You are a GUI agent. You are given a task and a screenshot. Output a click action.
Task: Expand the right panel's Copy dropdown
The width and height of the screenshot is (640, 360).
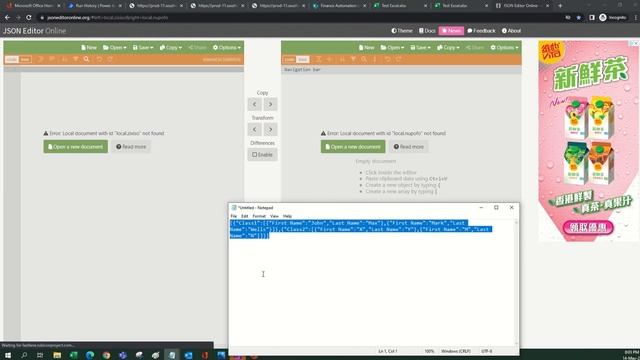click(x=448, y=48)
